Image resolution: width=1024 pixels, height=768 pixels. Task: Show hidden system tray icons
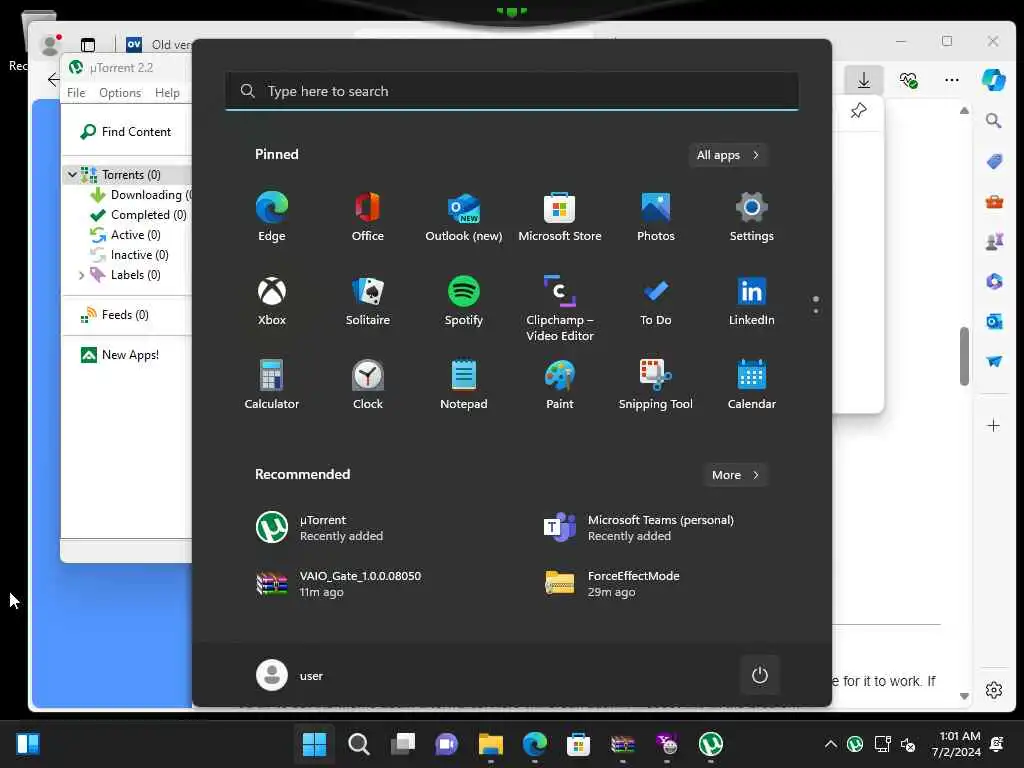pyautogui.click(x=831, y=744)
